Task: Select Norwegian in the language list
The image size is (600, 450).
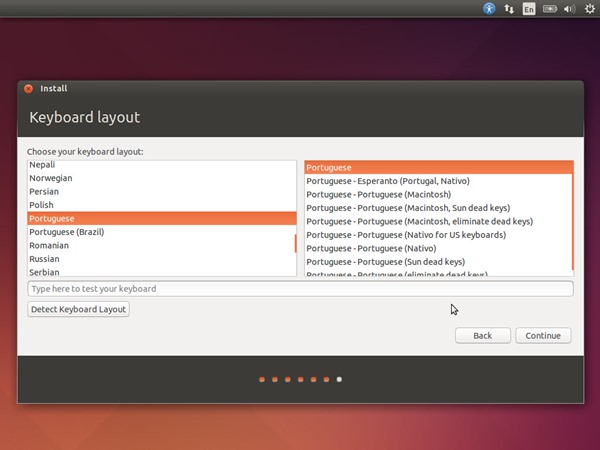Action: point(162,178)
